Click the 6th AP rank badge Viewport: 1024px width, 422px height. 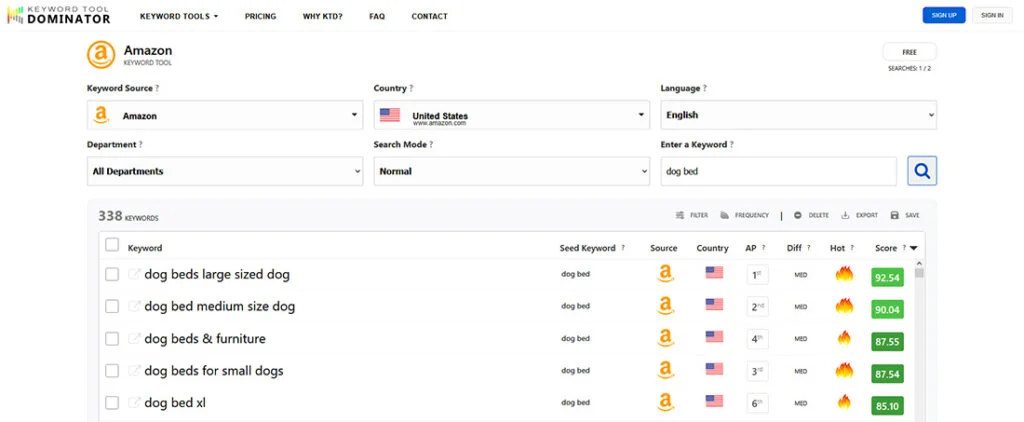tap(758, 404)
